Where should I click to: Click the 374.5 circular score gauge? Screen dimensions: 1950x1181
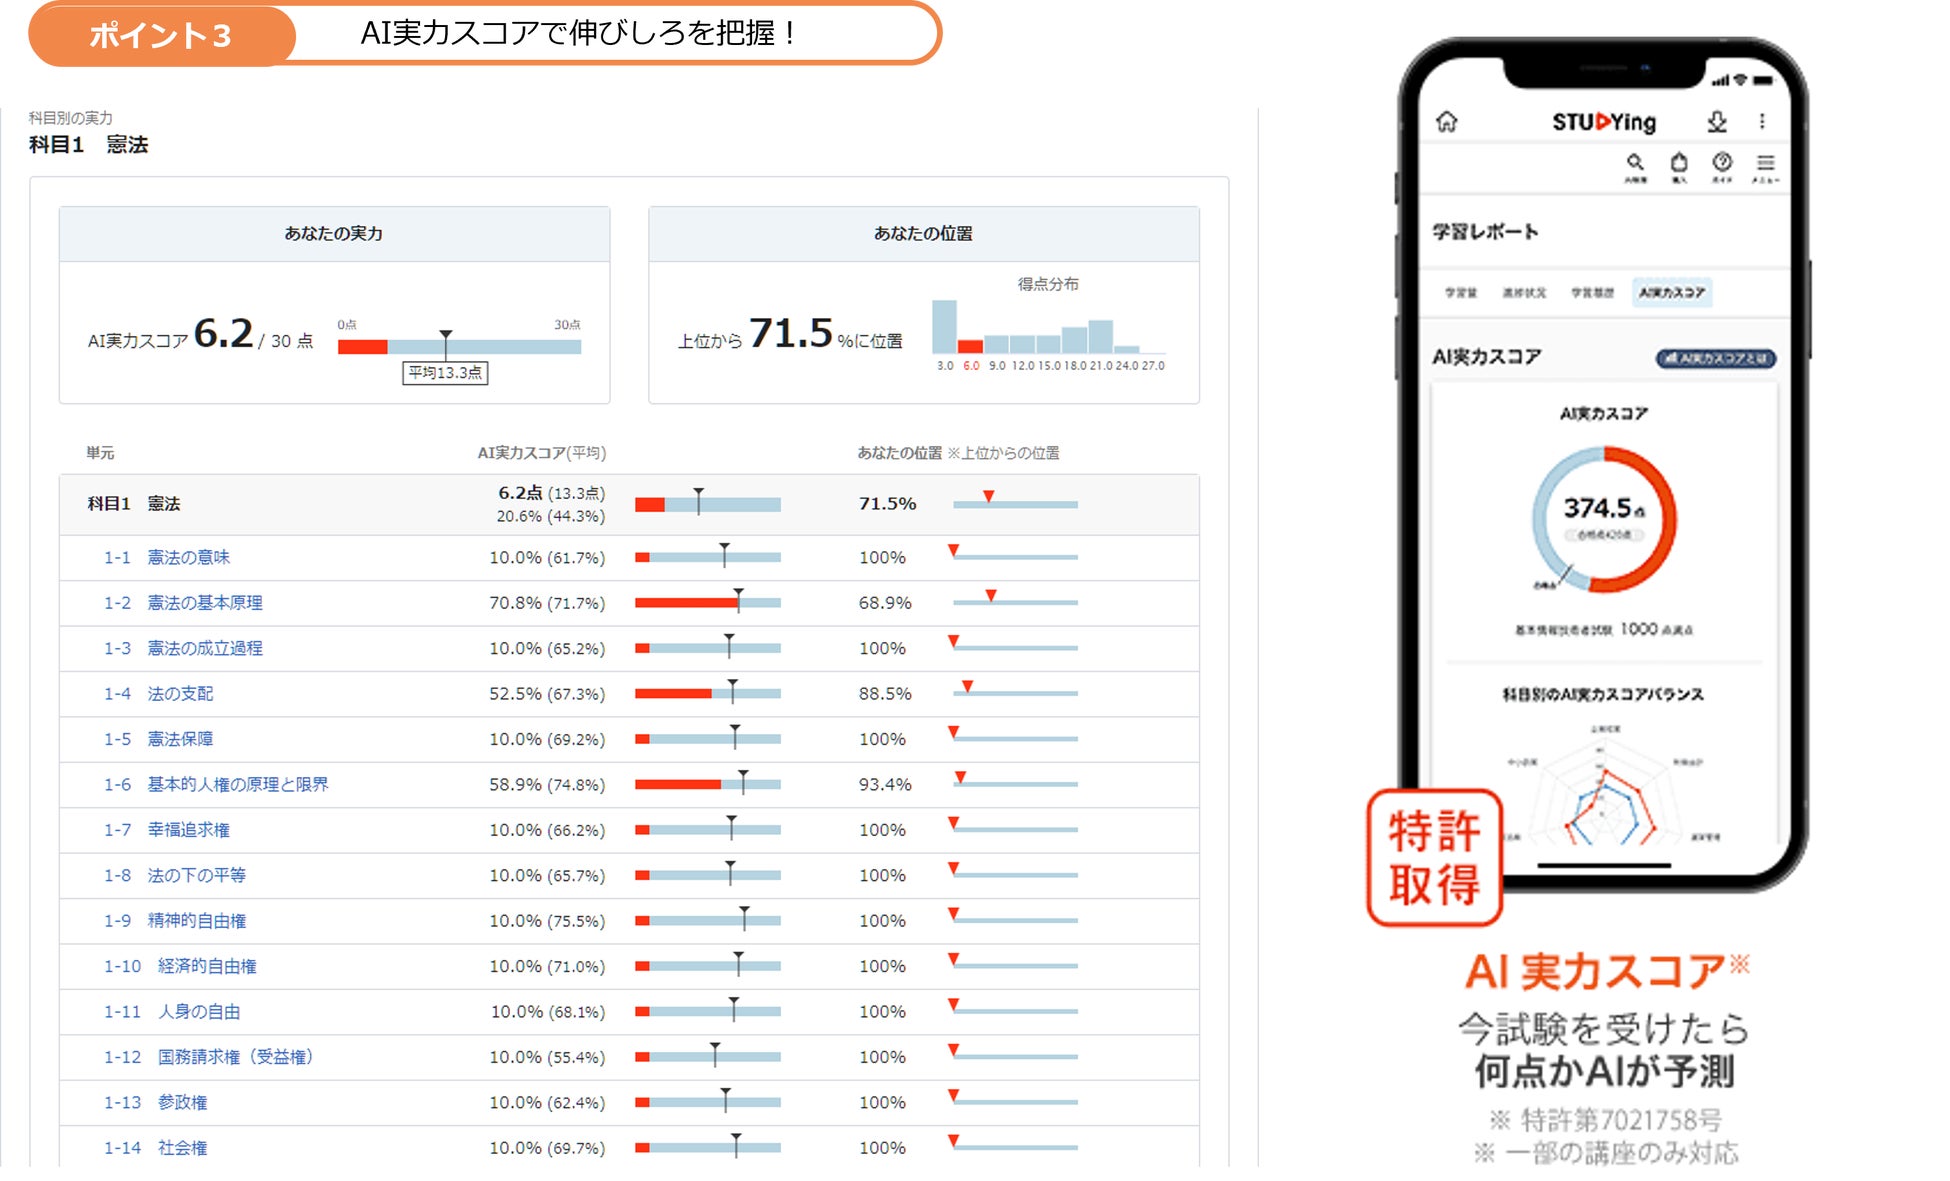coord(1603,518)
